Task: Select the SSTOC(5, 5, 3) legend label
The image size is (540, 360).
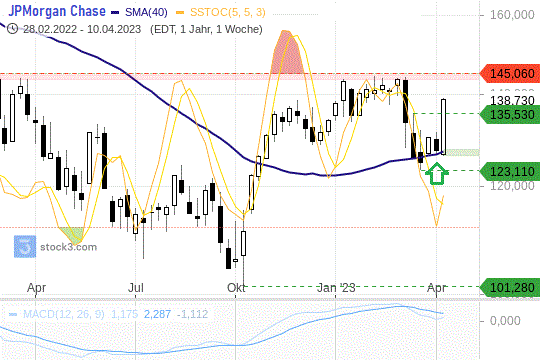Action: [x=228, y=13]
